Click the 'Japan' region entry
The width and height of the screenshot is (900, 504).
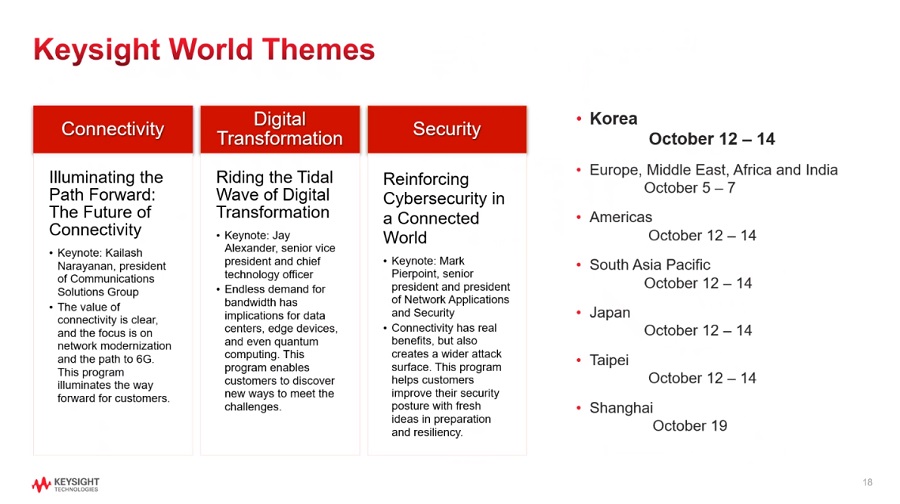610,313
